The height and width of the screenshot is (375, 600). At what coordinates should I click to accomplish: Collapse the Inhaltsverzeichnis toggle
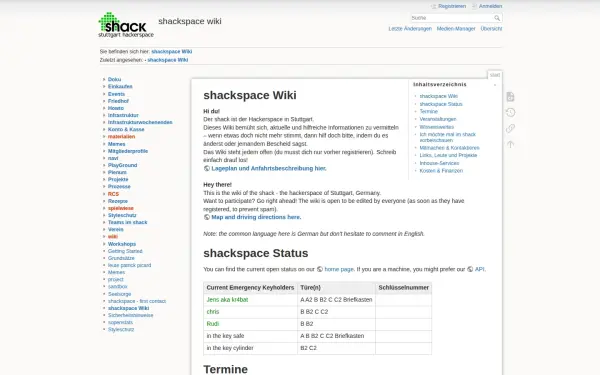(x=495, y=85)
